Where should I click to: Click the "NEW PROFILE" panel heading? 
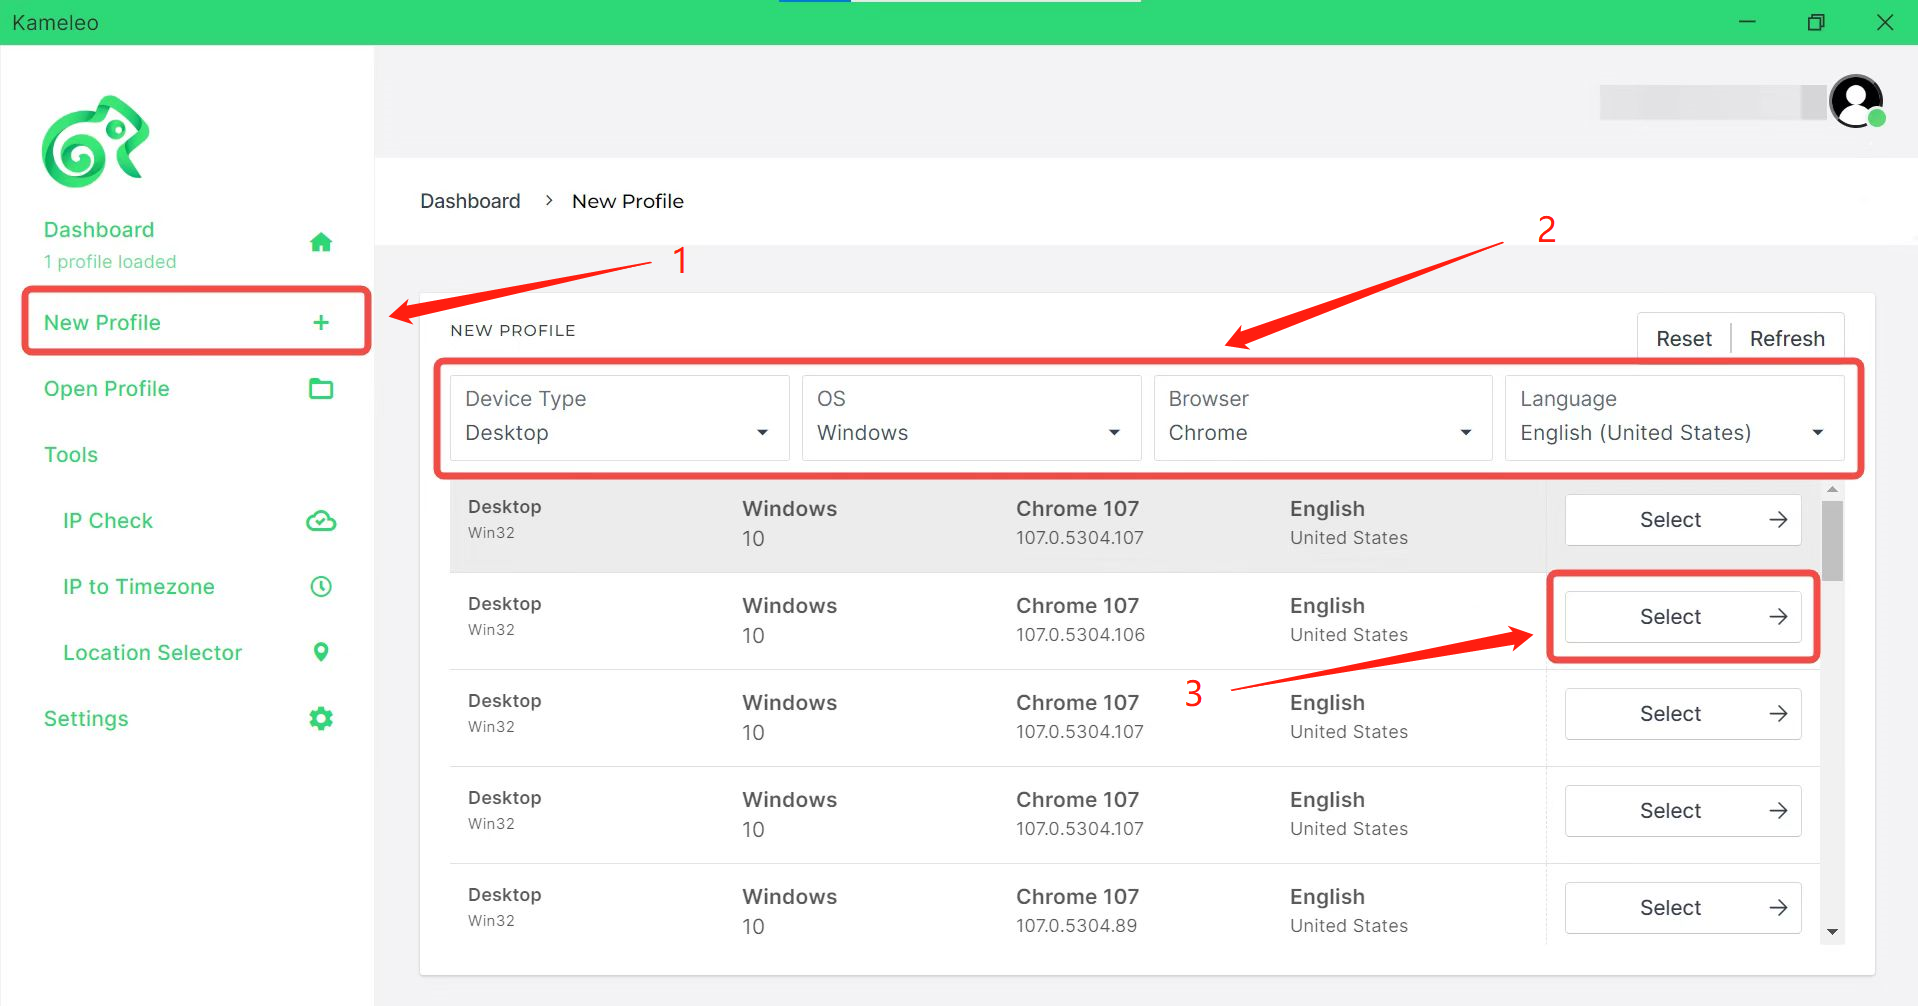coord(513,331)
